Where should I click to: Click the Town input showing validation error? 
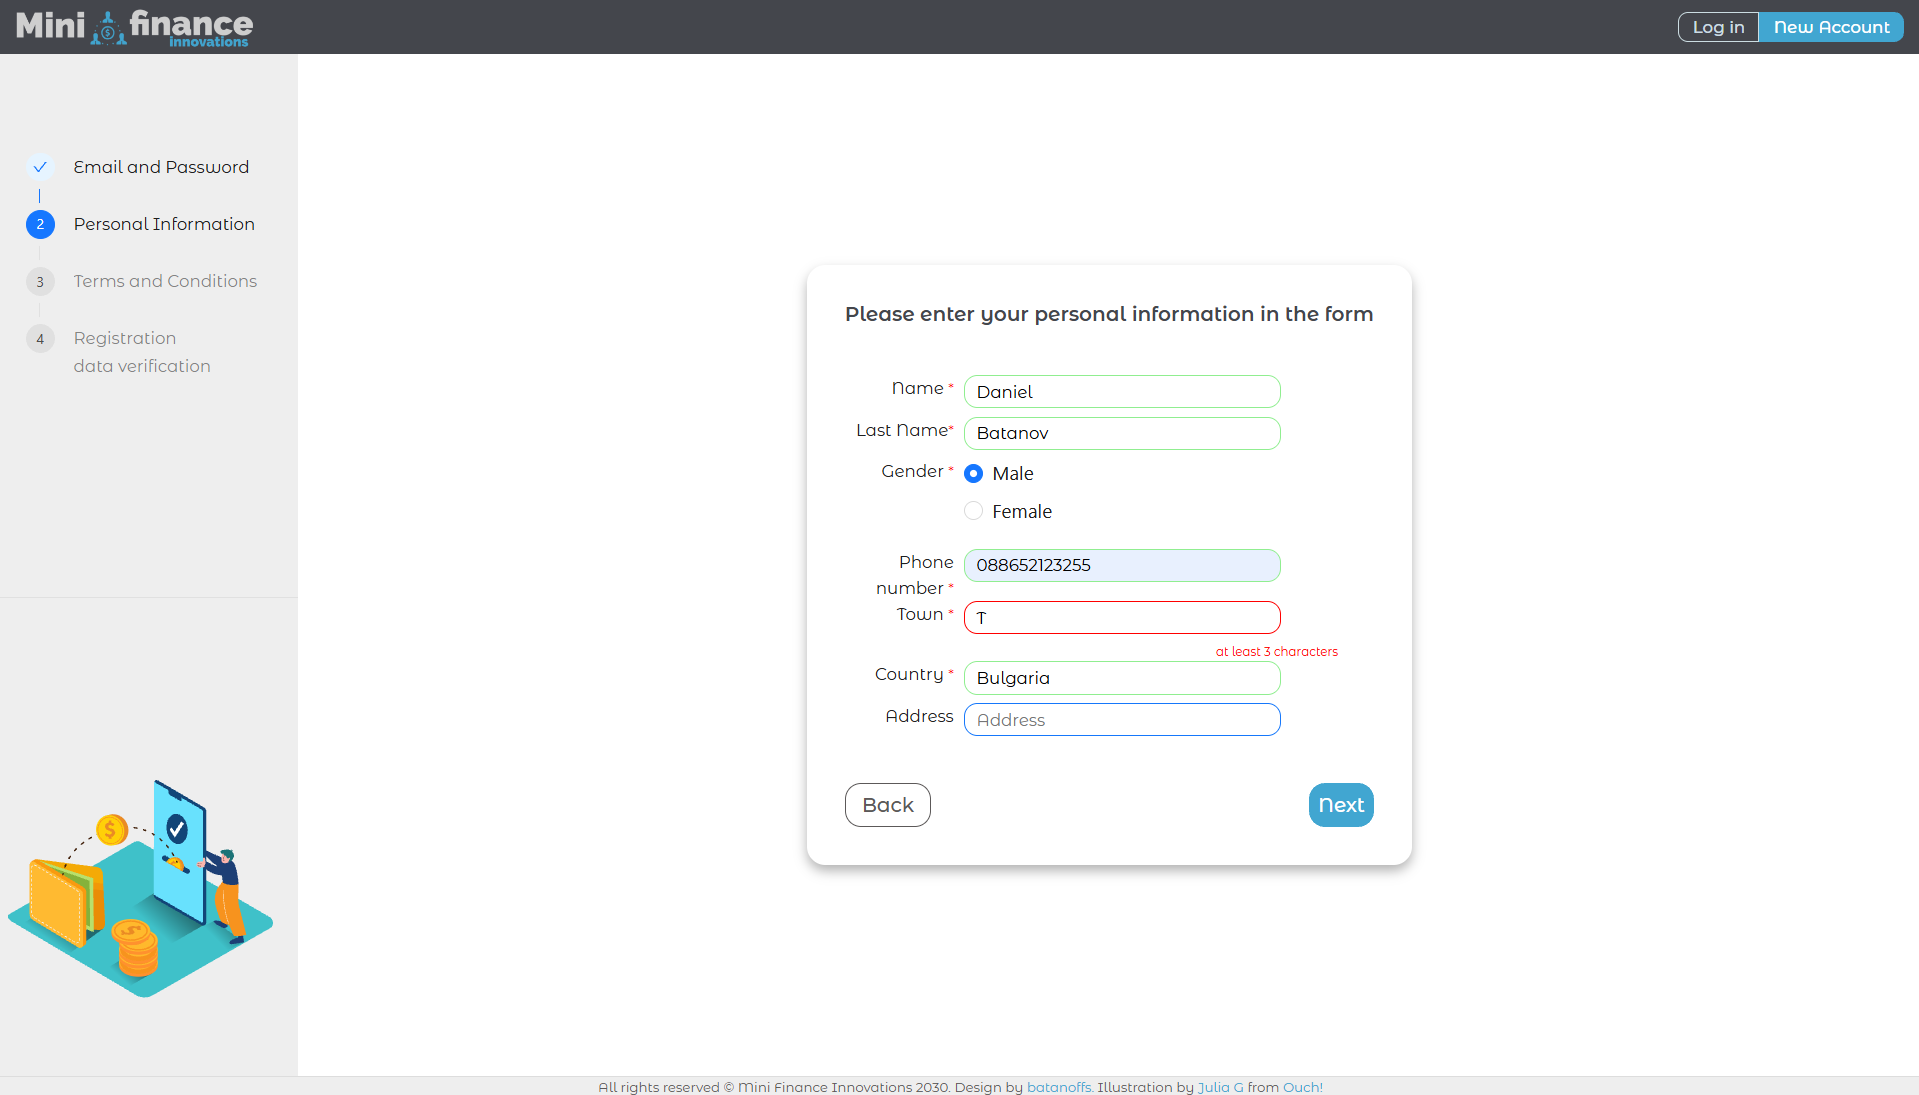pos(1121,617)
